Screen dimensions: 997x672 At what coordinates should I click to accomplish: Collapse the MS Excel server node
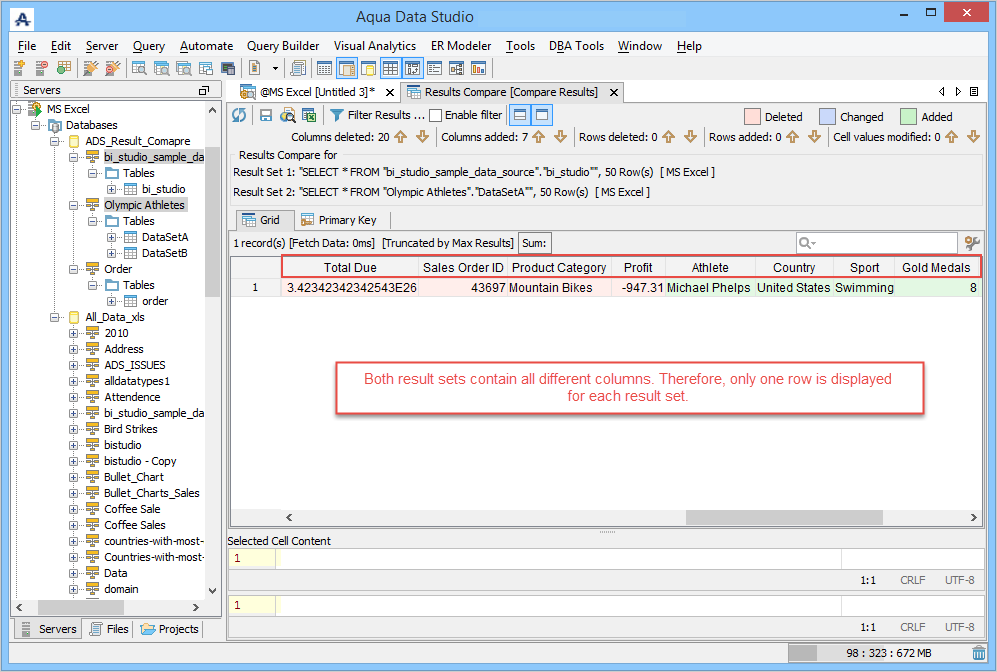click(x=17, y=109)
